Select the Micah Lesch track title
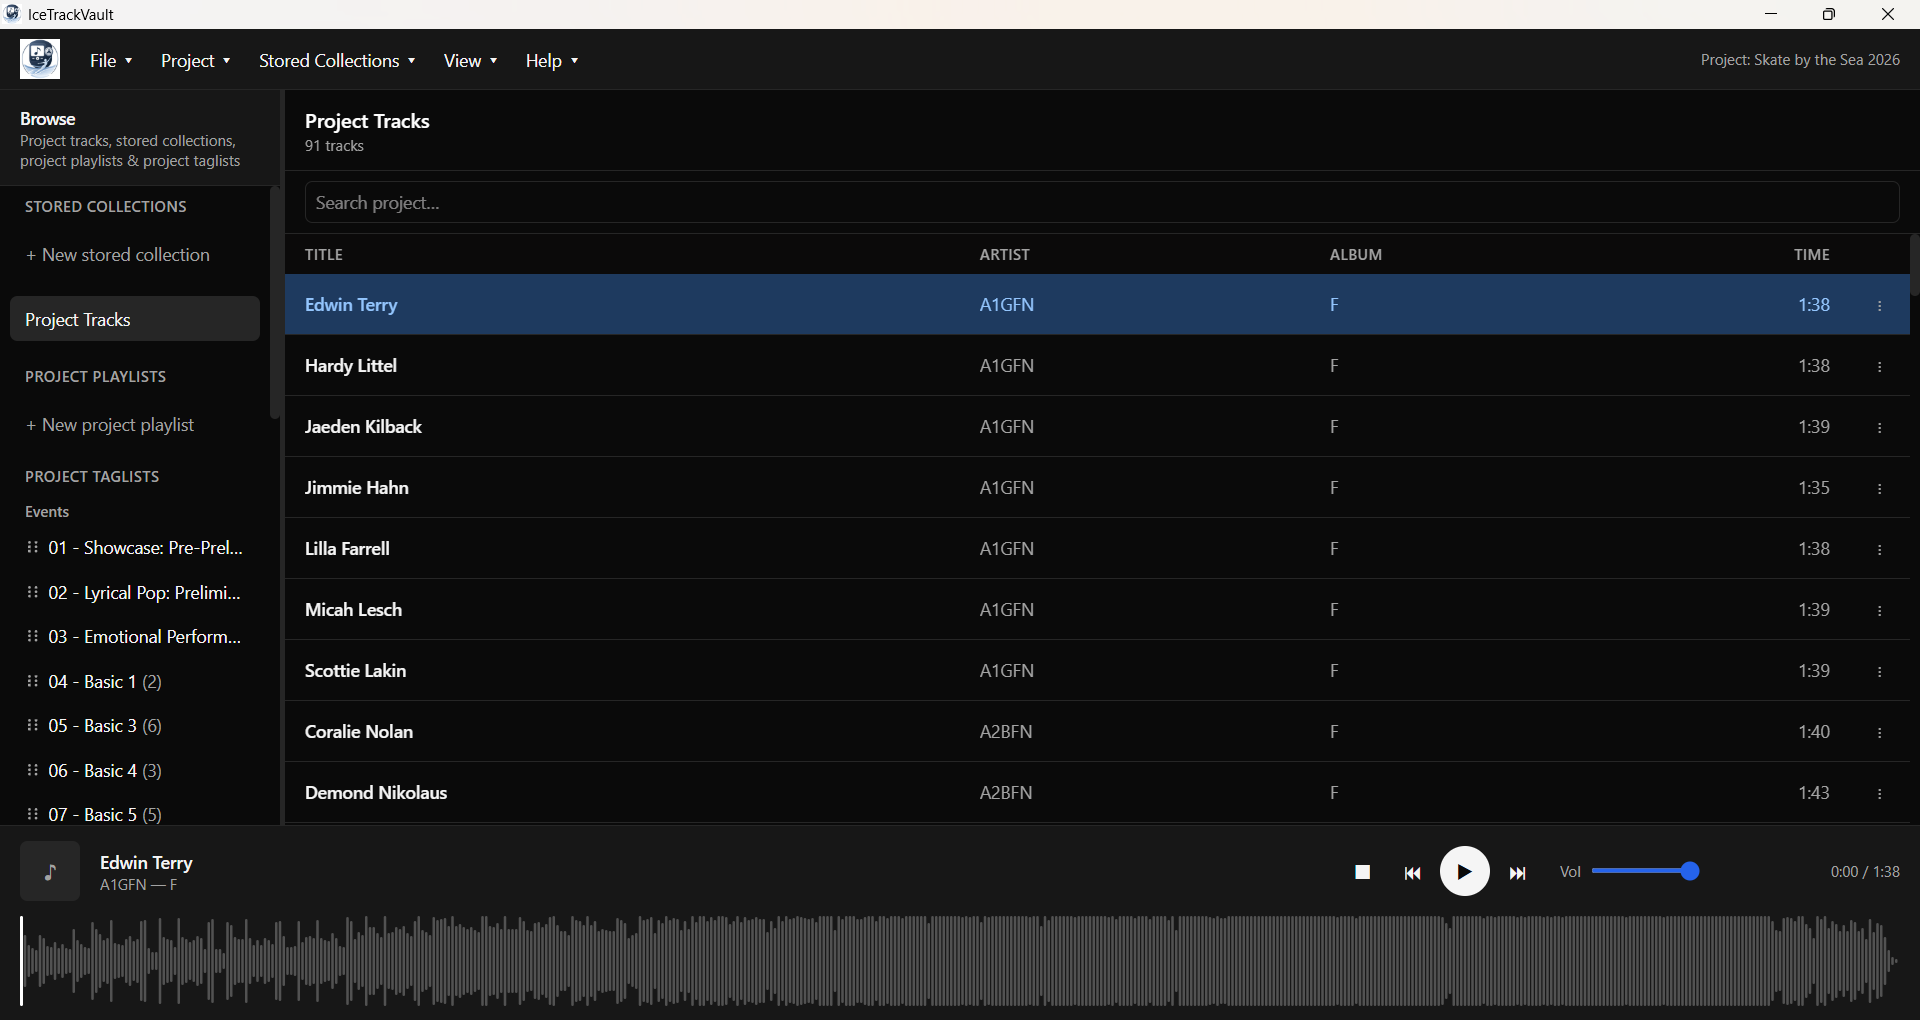This screenshot has height=1020, width=1920. click(x=353, y=610)
